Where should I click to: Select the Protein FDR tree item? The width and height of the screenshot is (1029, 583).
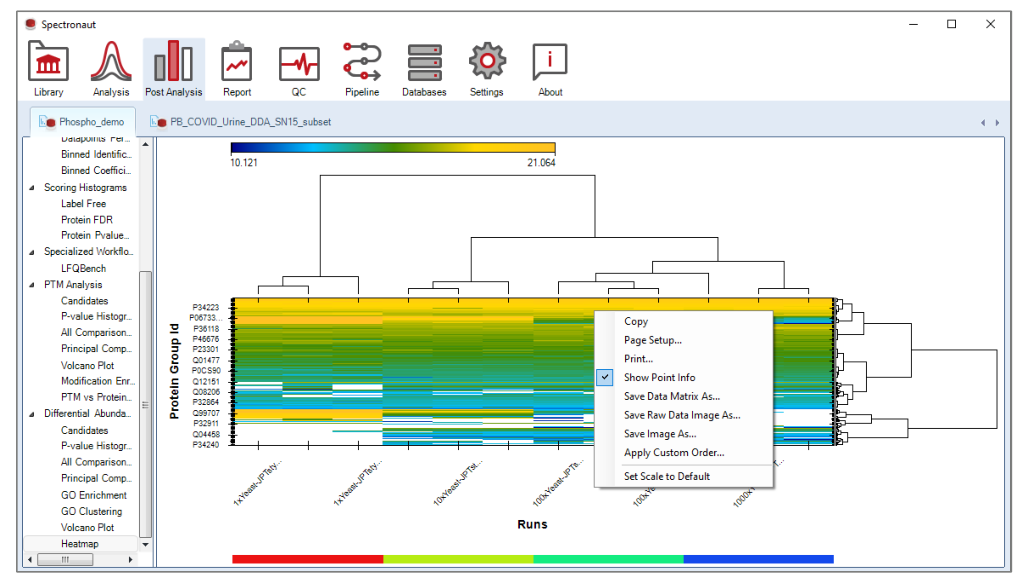click(x=87, y=220)
